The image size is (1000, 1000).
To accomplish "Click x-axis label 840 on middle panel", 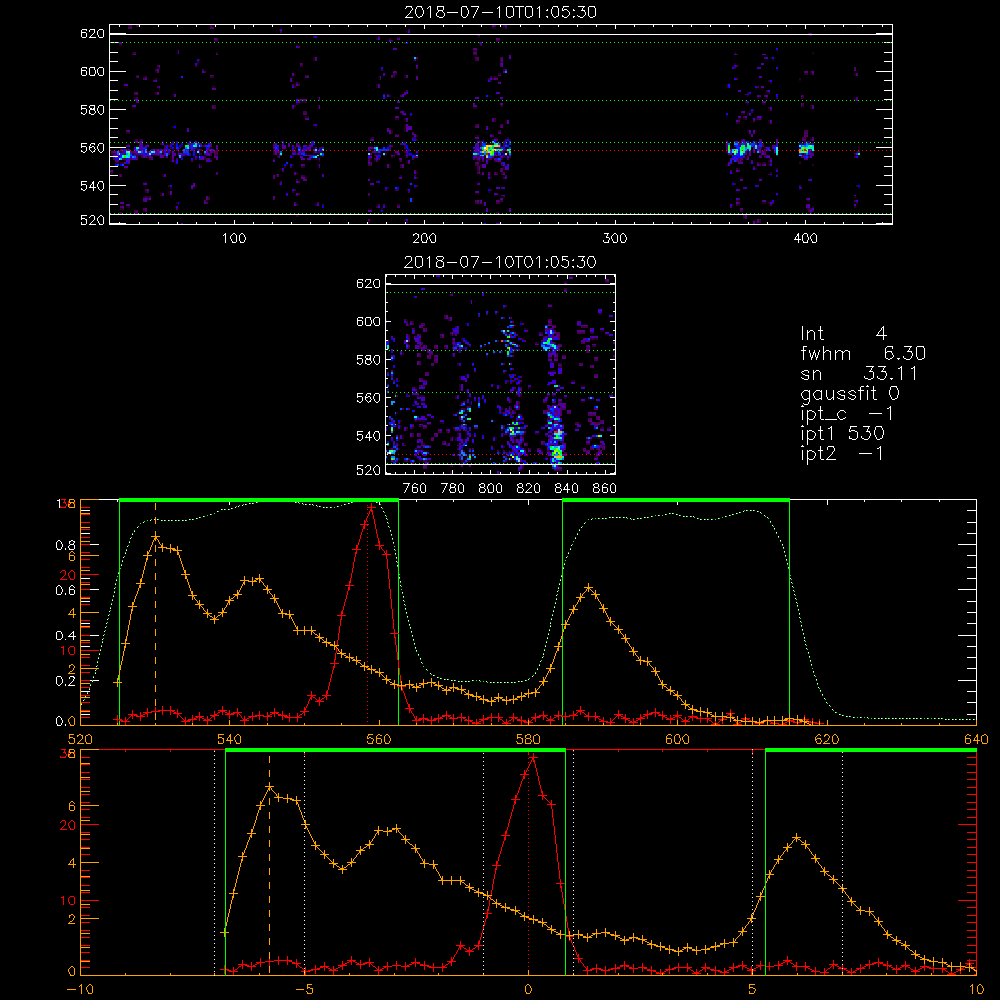I will click(566, 489).
